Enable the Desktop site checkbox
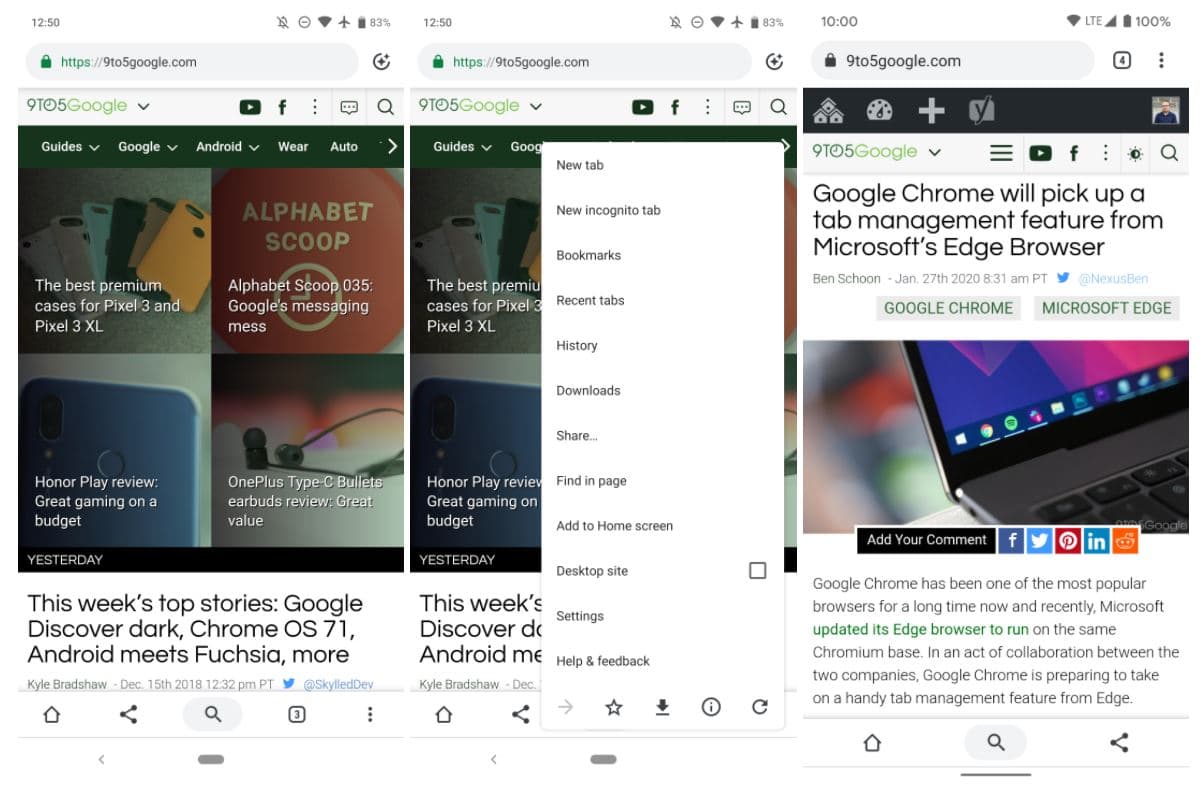The width and height of the screenshot is (1202, 790). [x=757, y=571]
